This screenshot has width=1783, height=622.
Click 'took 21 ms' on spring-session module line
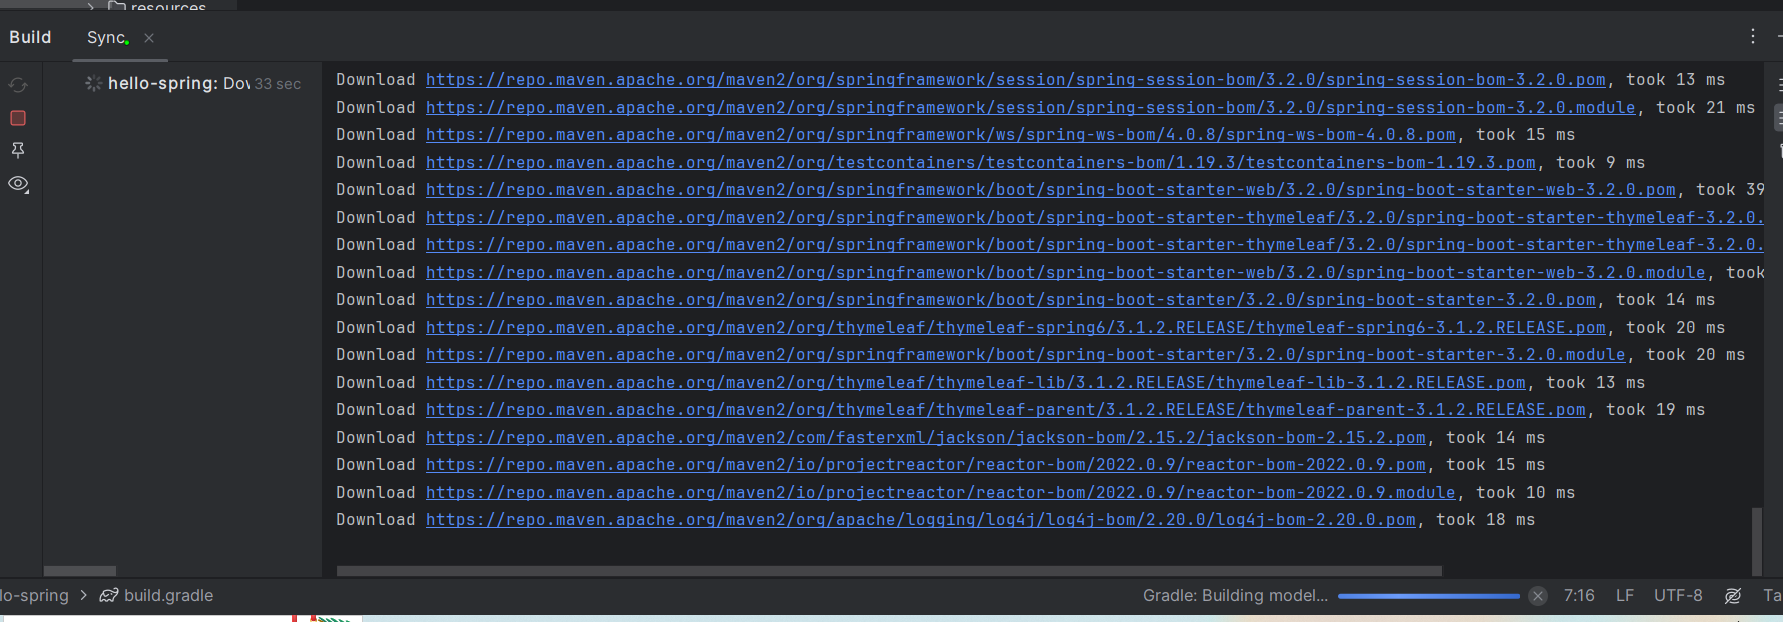[x=1705, y=108]
